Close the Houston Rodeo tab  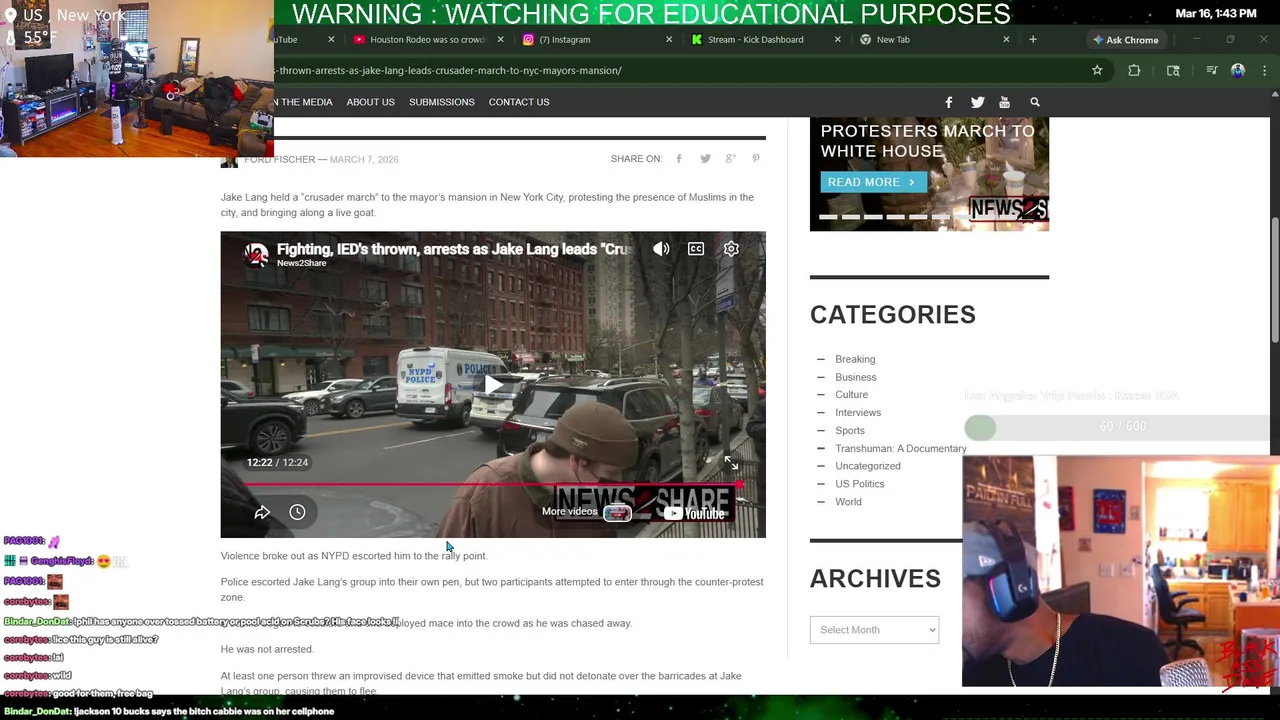point(500,40)
